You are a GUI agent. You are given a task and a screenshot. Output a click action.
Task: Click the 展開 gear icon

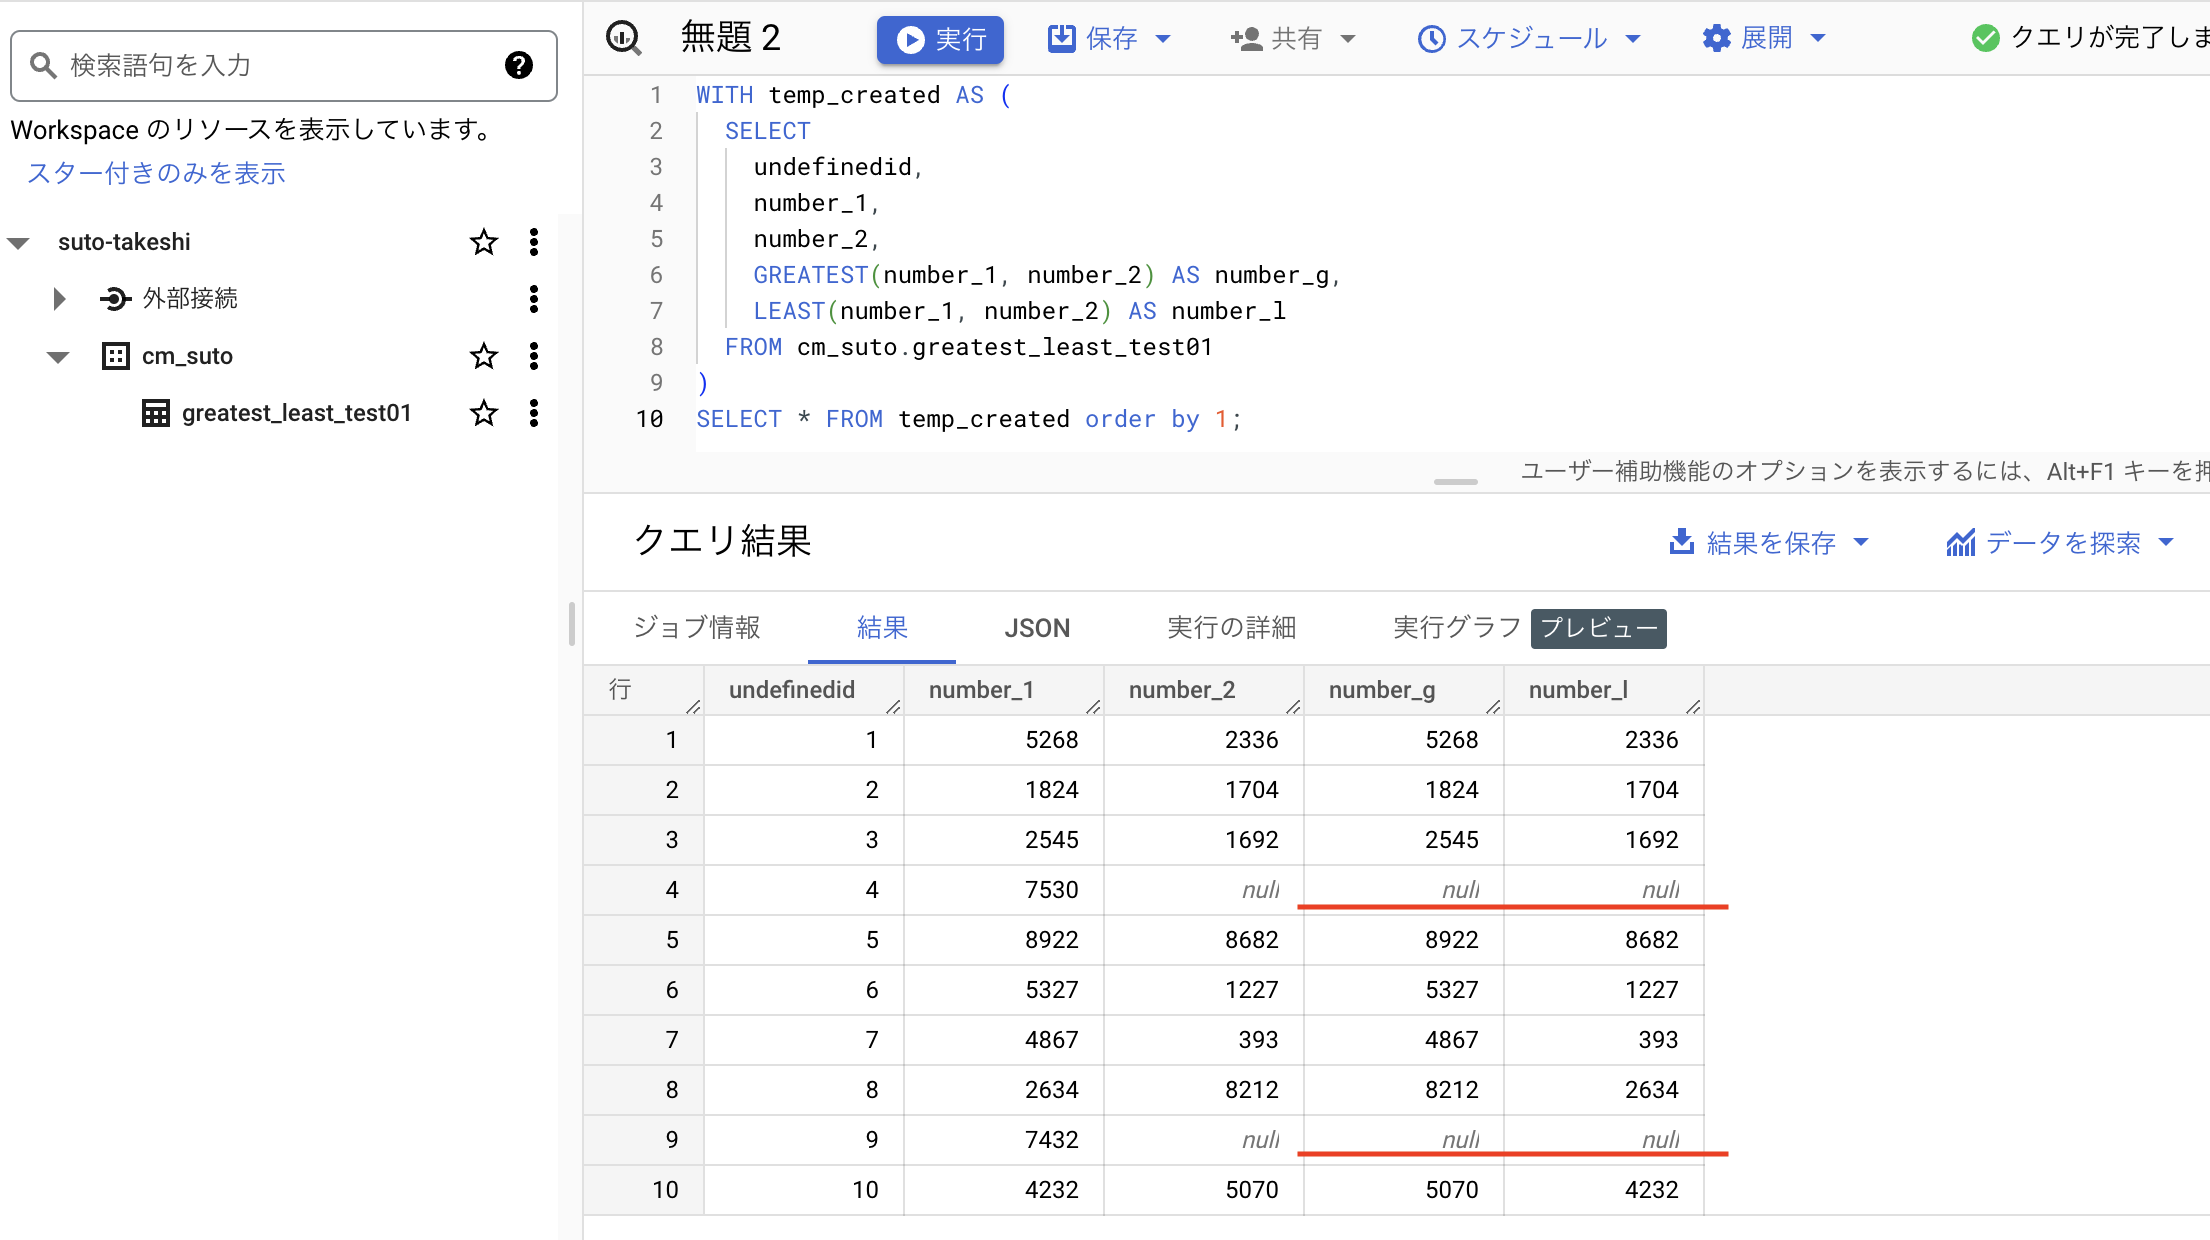(x=1716, y=38)
